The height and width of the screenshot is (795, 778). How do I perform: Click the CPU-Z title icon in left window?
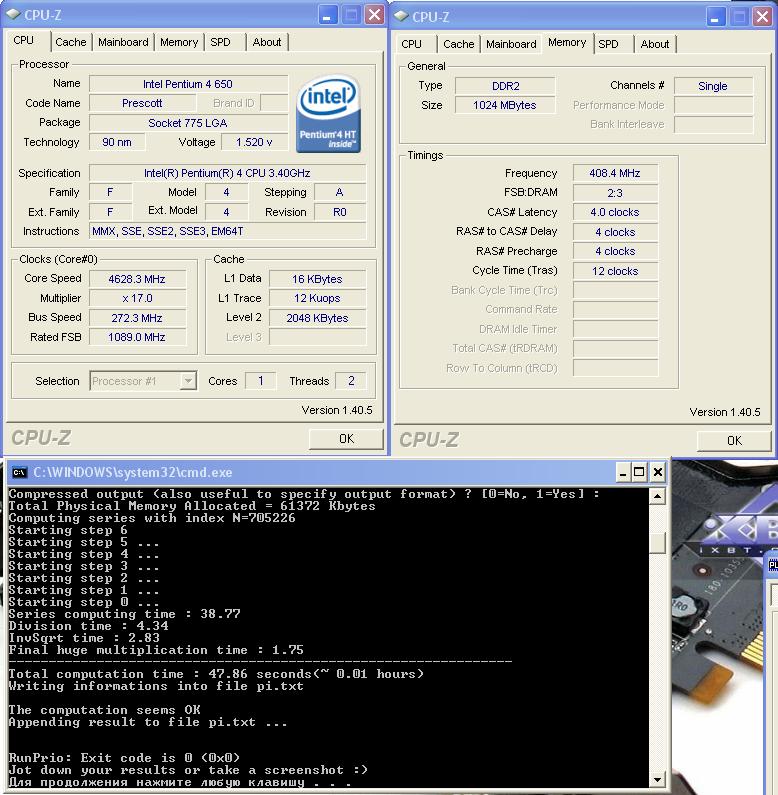coord(14,15)
